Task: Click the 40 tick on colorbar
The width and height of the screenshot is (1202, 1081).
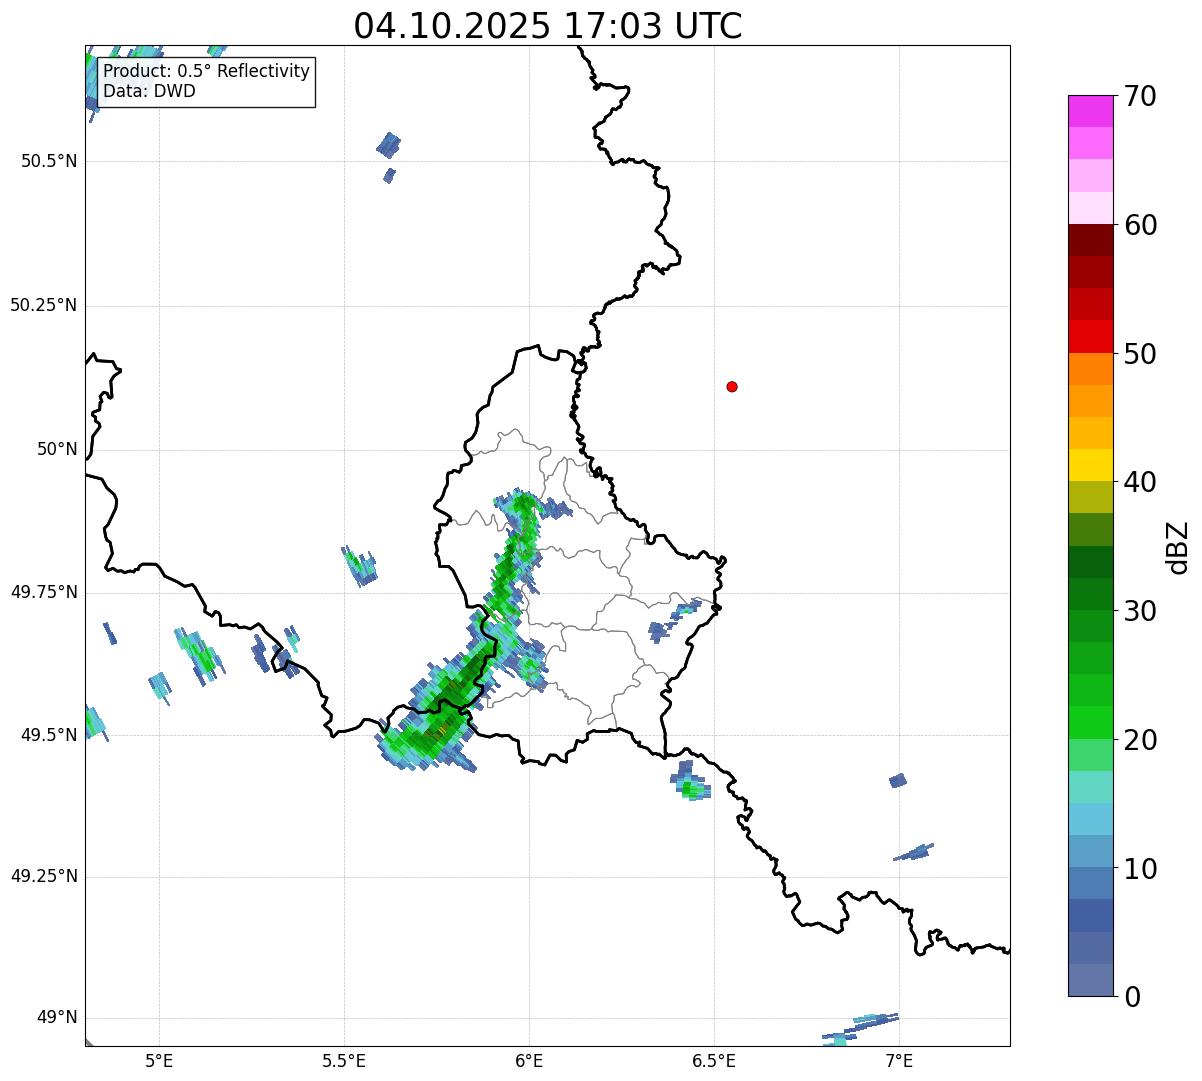Action: pos(1140,482)
